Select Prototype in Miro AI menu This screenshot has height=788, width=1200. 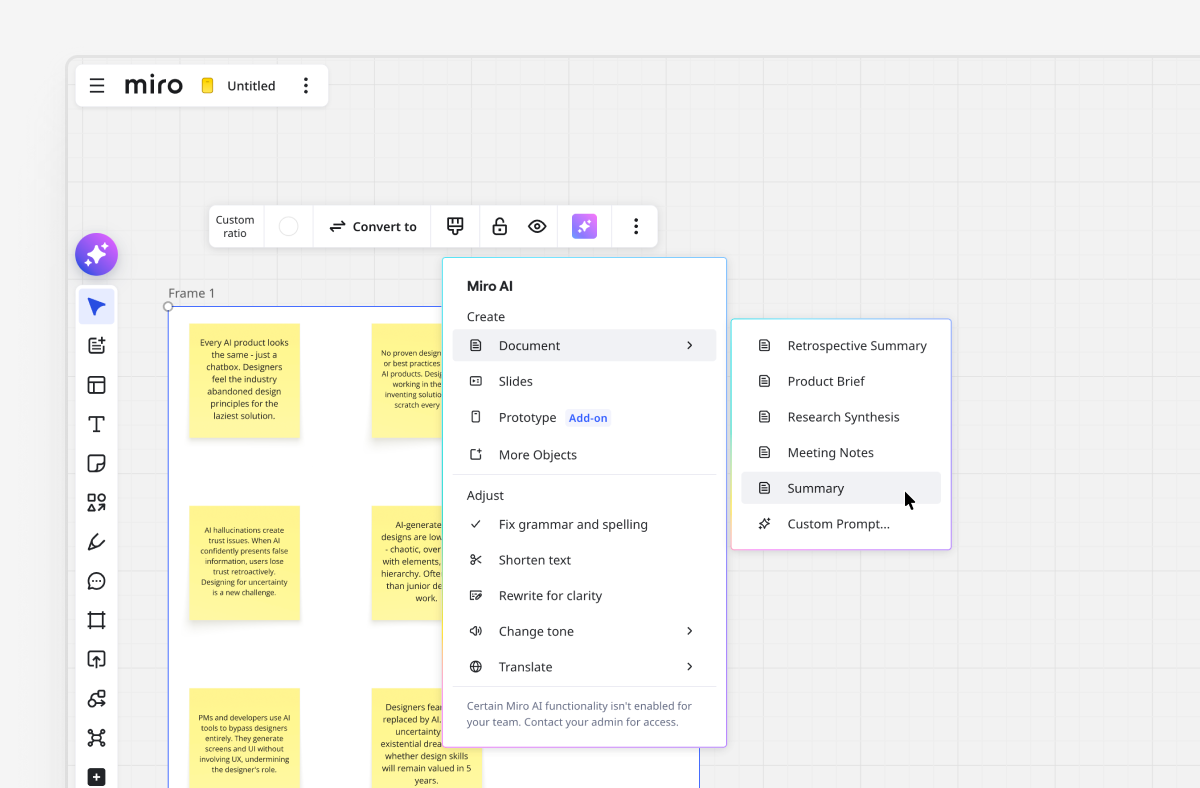[584, 417]
